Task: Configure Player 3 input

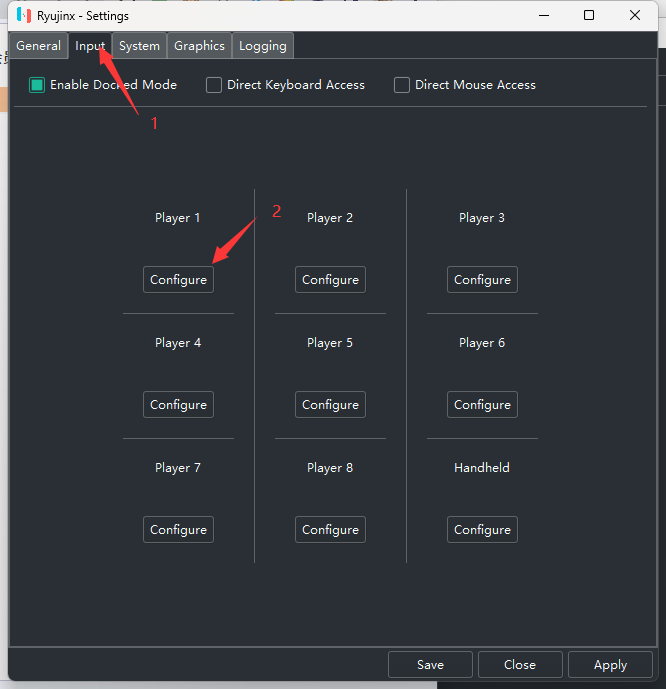Action: point(482,279)
